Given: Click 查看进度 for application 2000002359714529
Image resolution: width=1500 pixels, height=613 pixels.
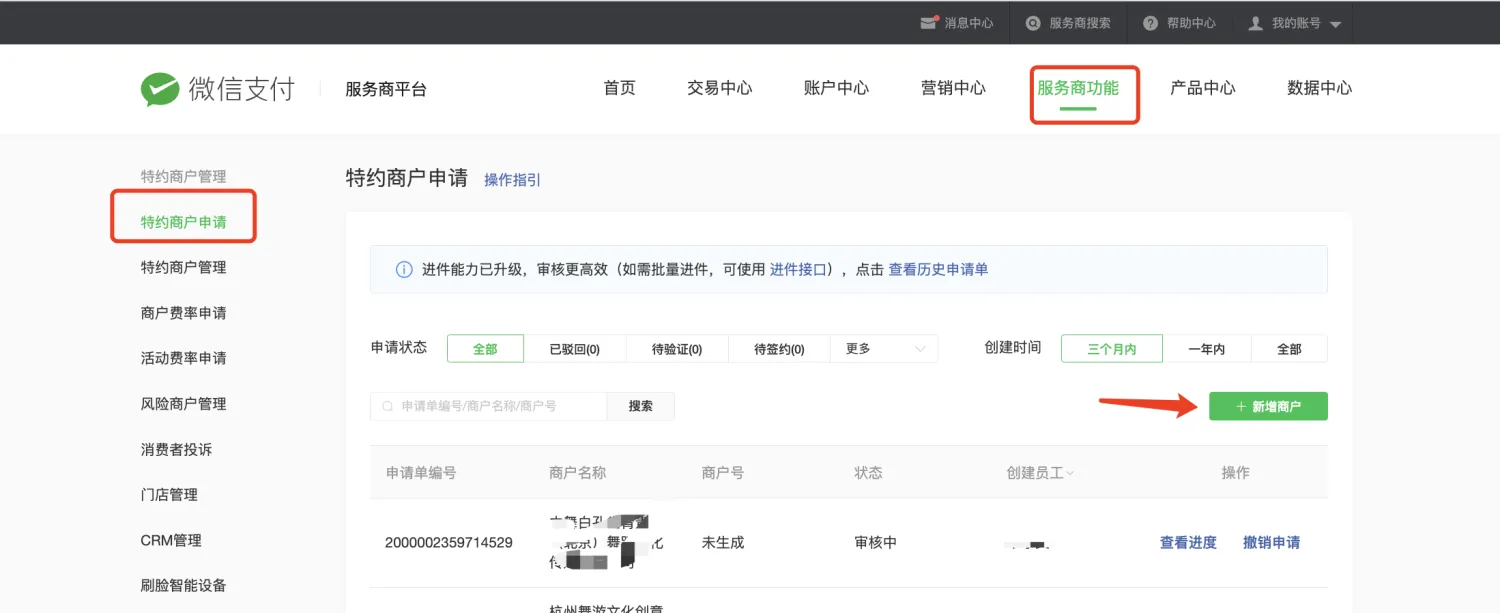Looking at the screenshot, I should click(x=1188, y=542).
